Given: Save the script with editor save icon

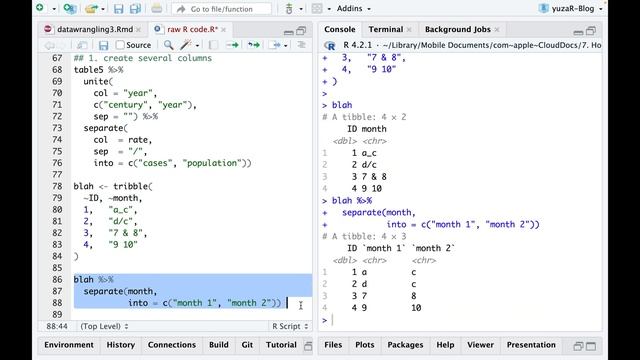Looking at the screenshot, I should (x=104, y=45).
